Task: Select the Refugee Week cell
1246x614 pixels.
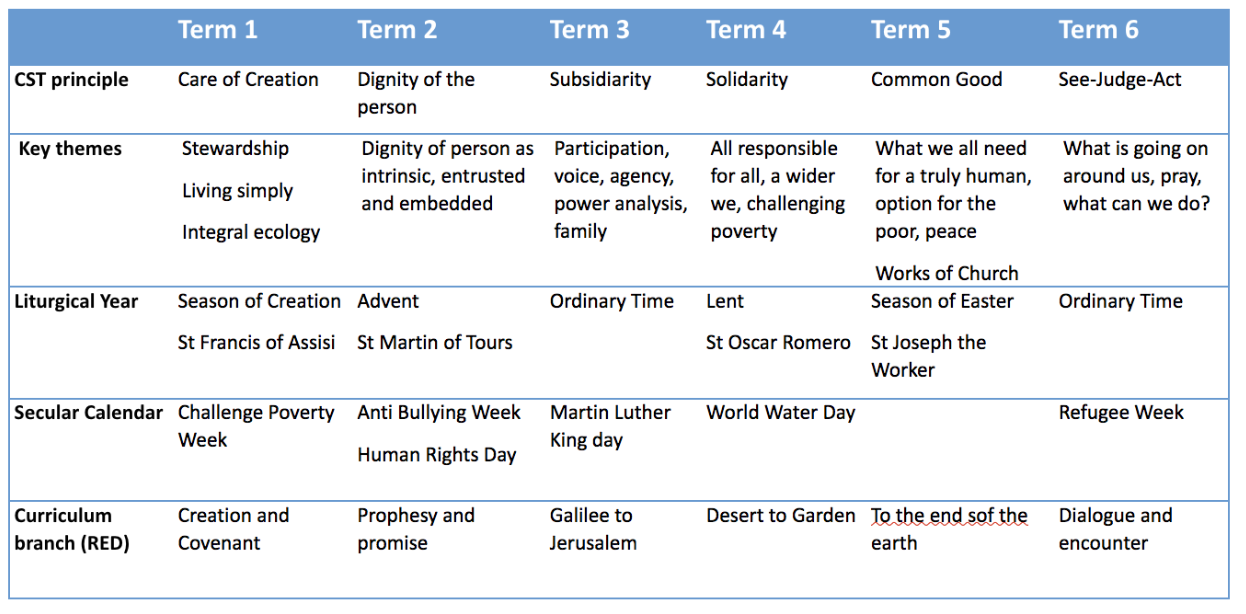Action: coord(1121,413)
